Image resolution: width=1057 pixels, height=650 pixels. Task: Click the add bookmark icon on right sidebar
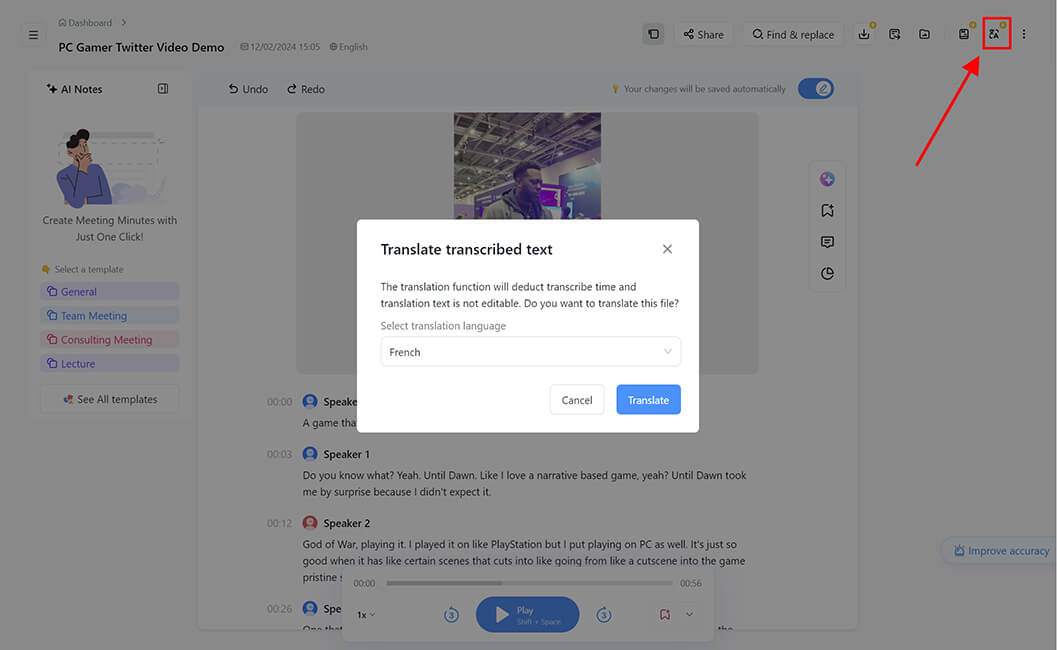(827, 210)
